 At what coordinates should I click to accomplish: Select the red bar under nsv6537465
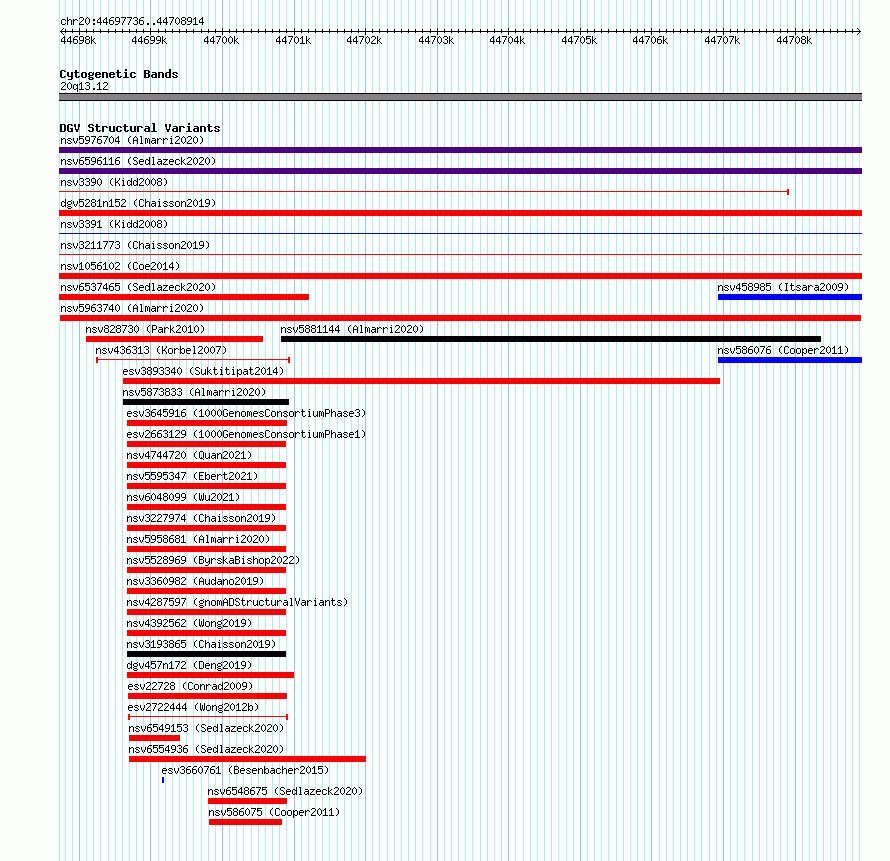(184, 297)
